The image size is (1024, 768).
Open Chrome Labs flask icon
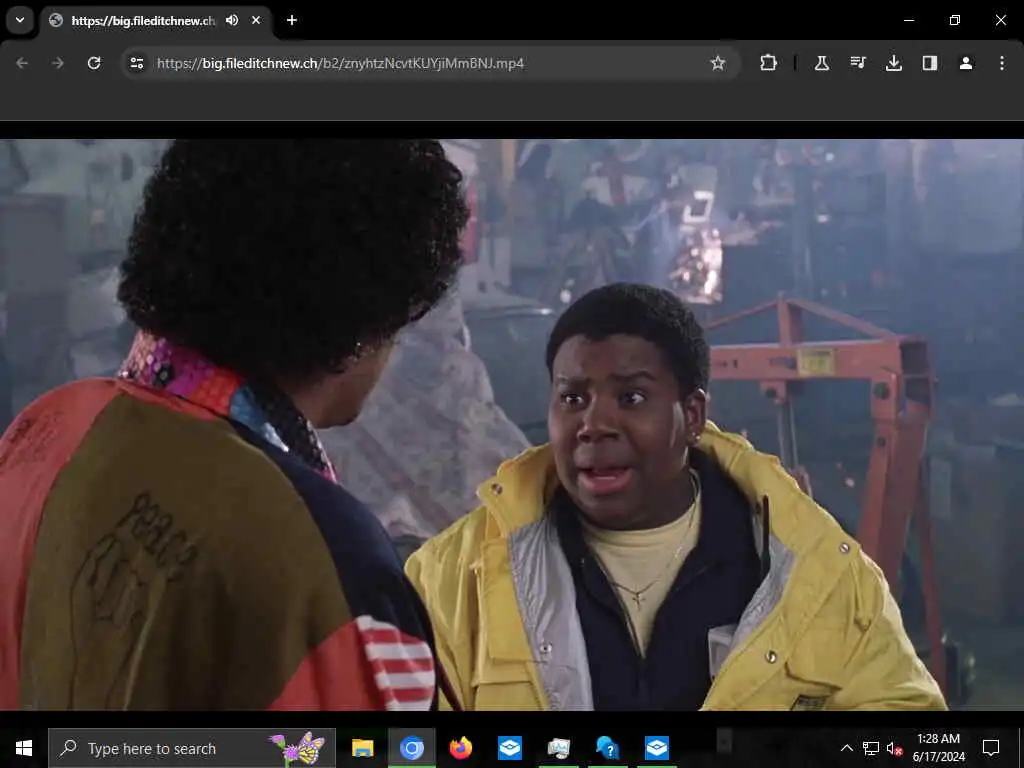coord(822,63)
